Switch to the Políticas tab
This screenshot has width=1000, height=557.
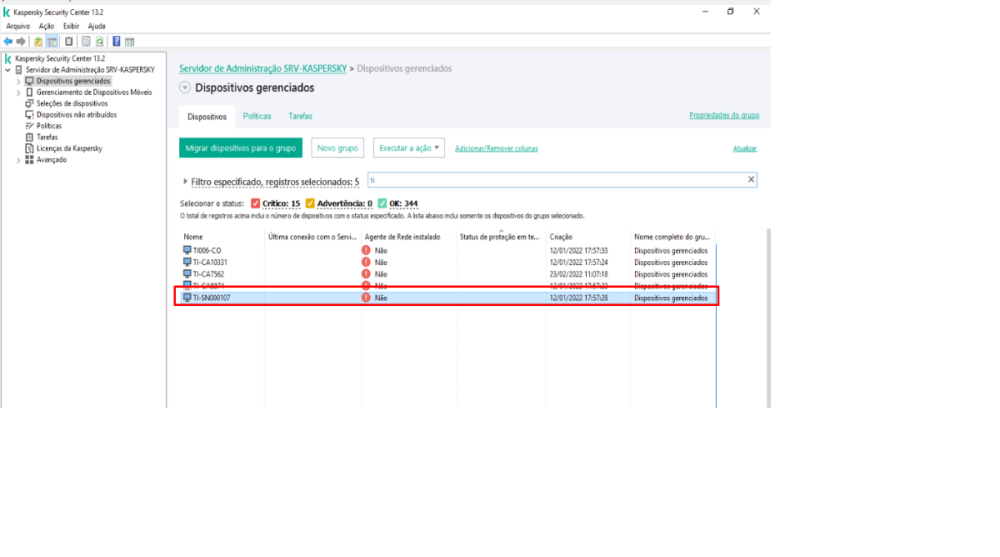[x=257, y=116]
